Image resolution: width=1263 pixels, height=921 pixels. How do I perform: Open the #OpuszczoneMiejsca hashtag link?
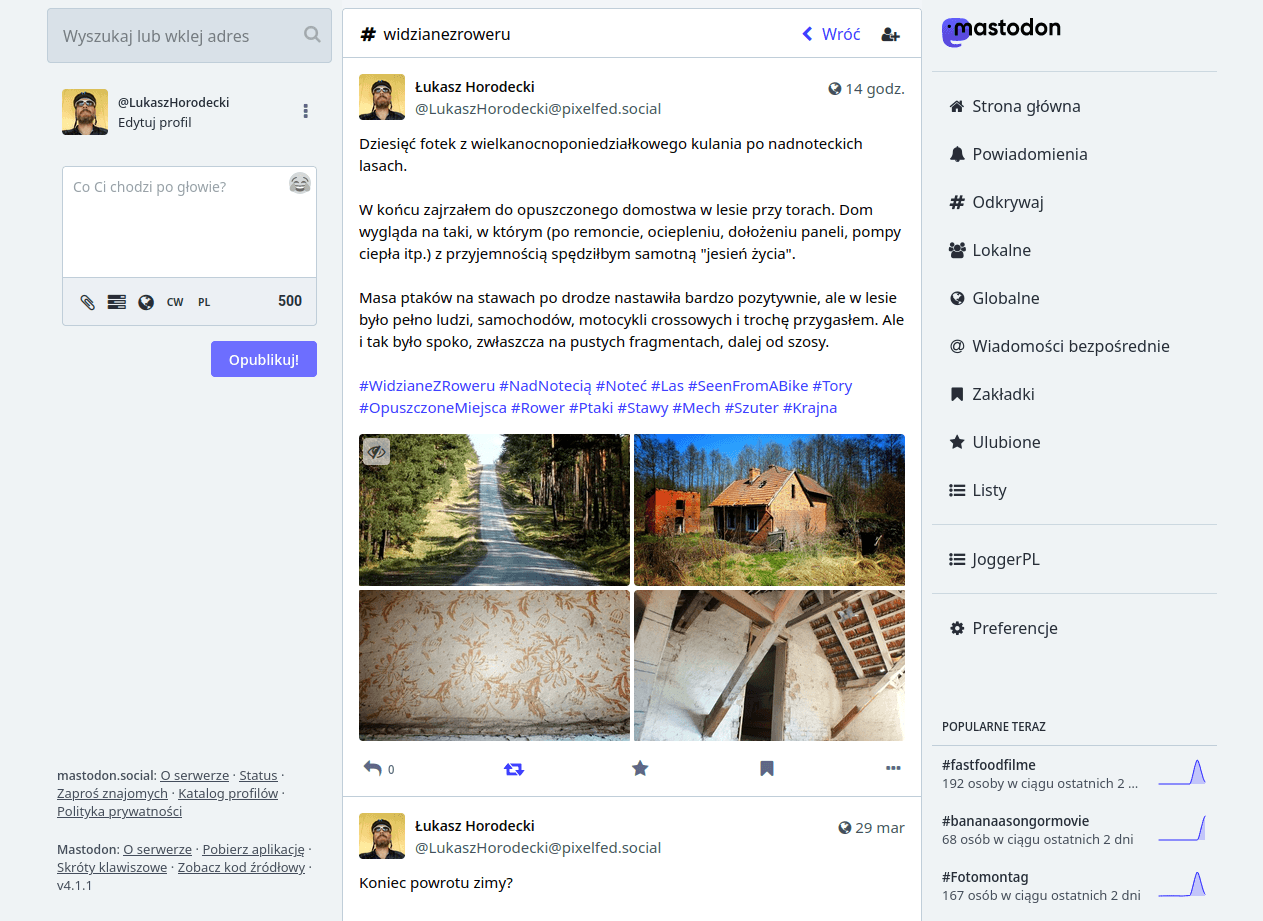[x=433, y=408]
